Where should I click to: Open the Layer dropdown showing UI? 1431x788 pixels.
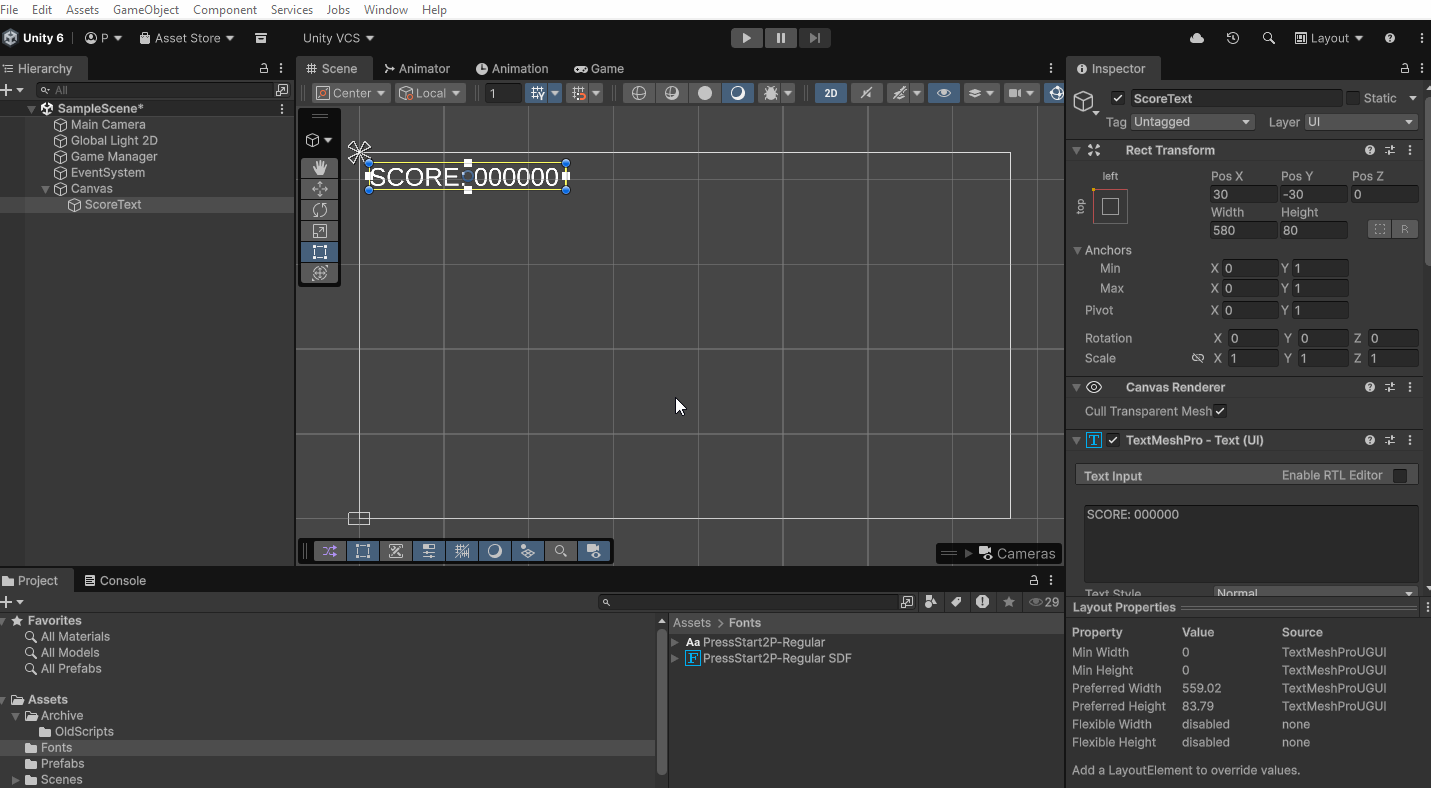click(x=1361, y=122)
